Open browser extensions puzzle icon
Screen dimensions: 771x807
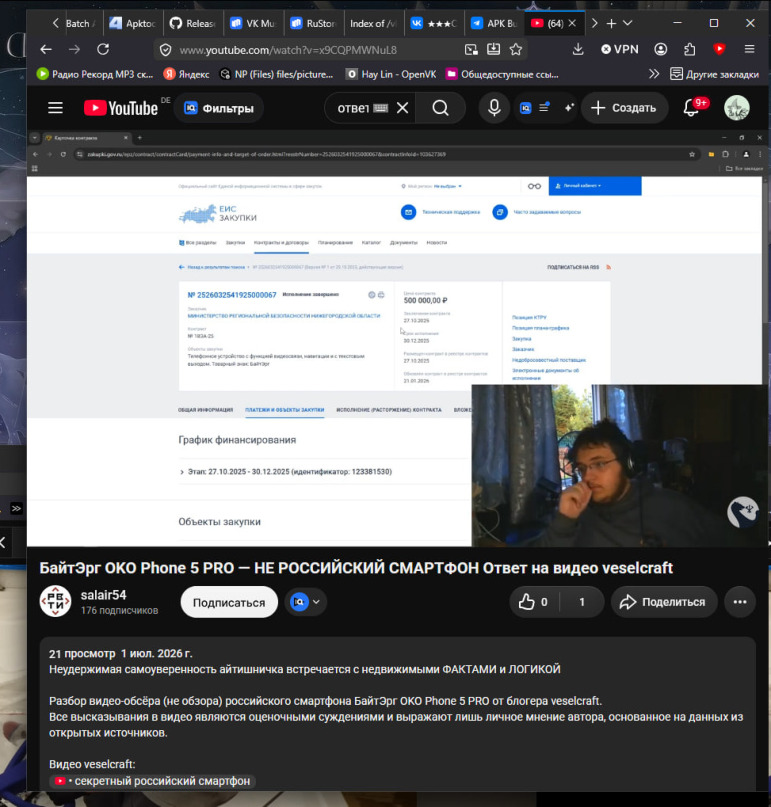(690, 49)
